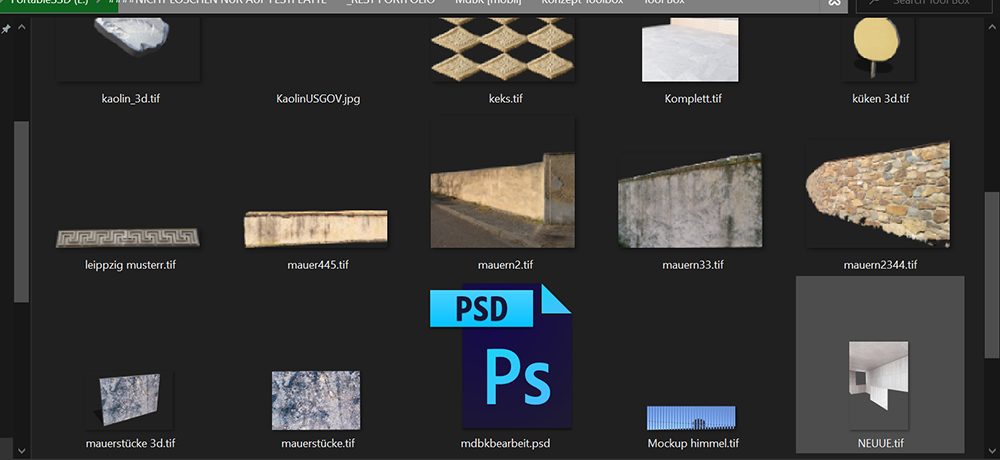Click the Search Tool box field

click(930, 4)
